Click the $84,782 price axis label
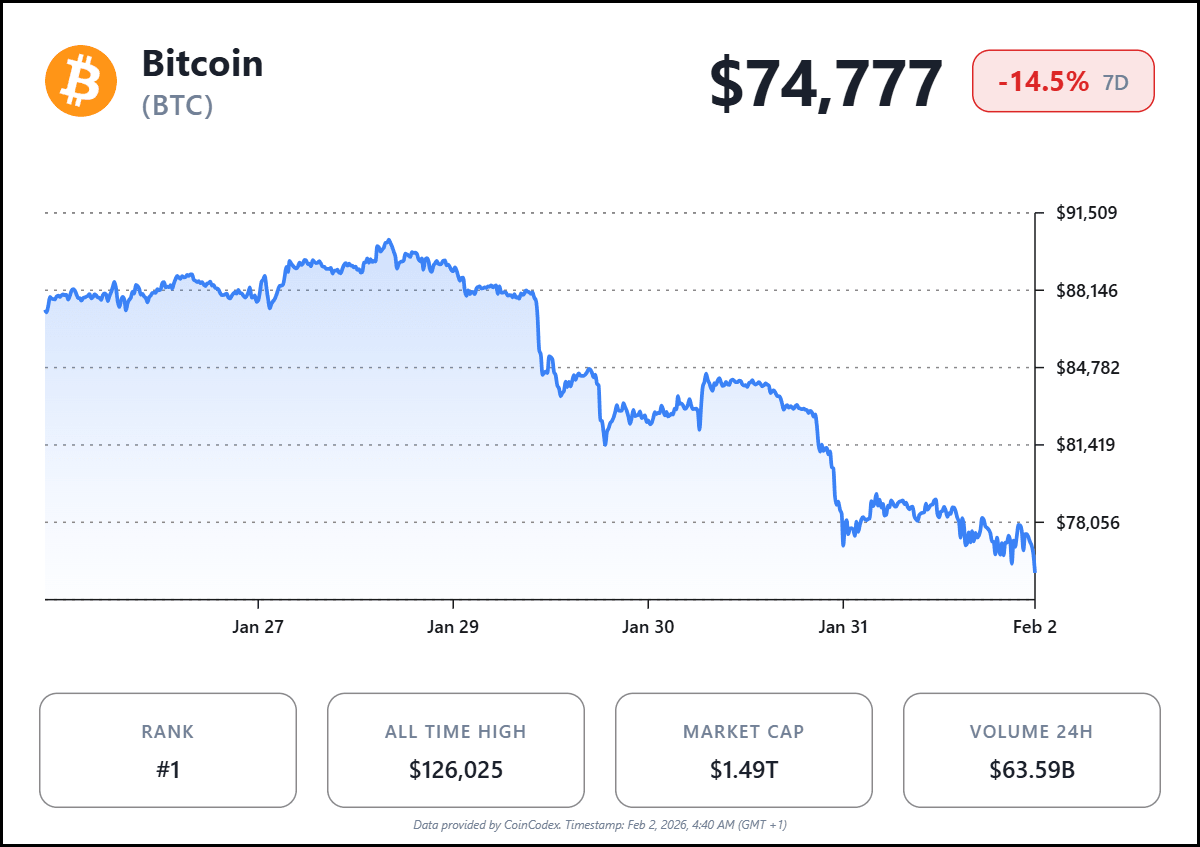This screenshot has width=1200, height=847. 1087,367
